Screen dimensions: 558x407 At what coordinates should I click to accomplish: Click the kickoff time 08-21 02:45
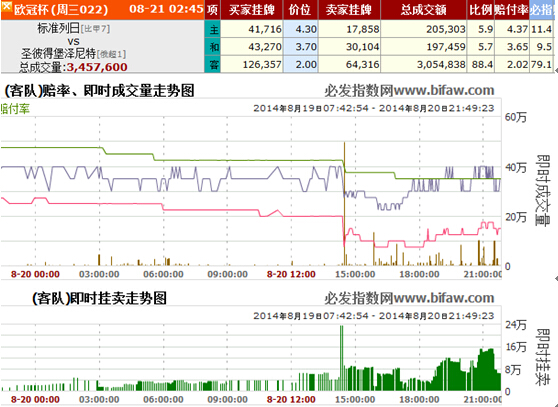pyautogui.click(x=166, y=9)
